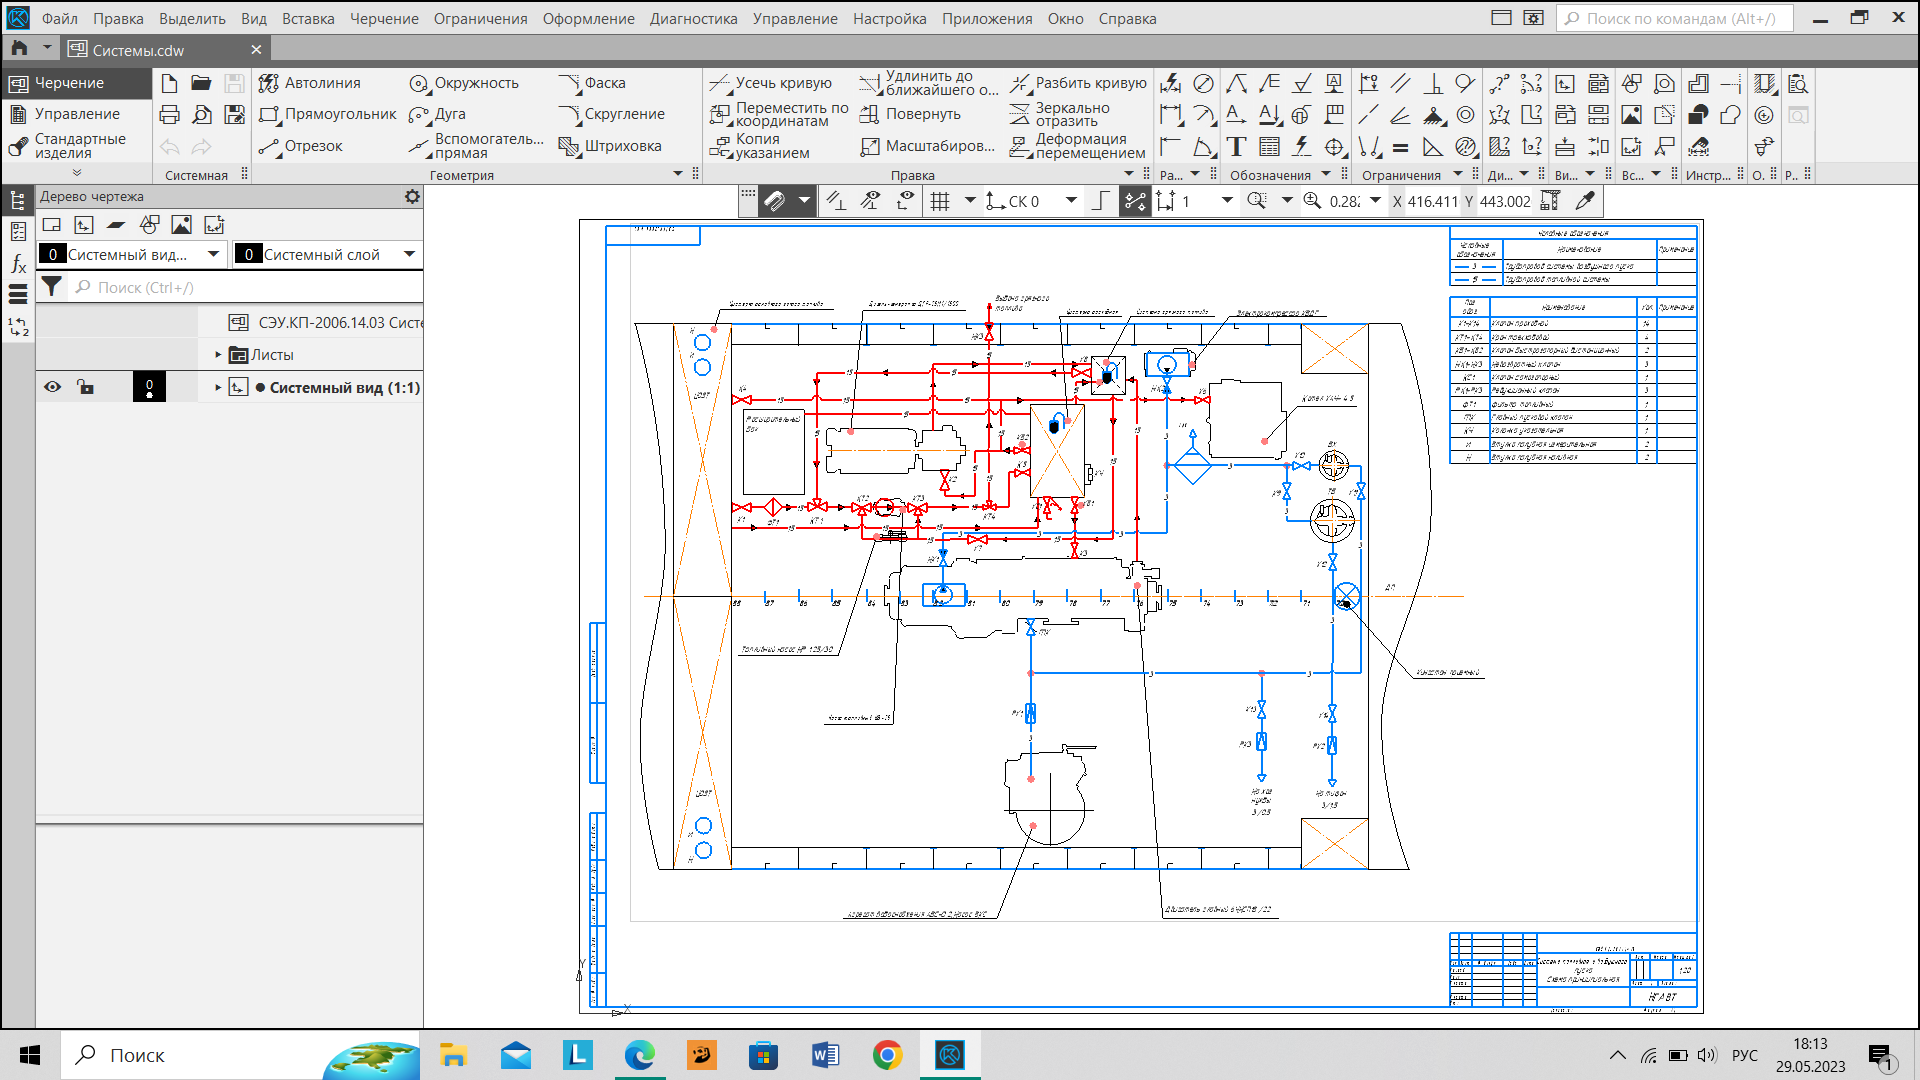The width and height of the screenshot is (1920, 1080).
Task: Select the parallel constraint icon
Action: pos(1400,84)
